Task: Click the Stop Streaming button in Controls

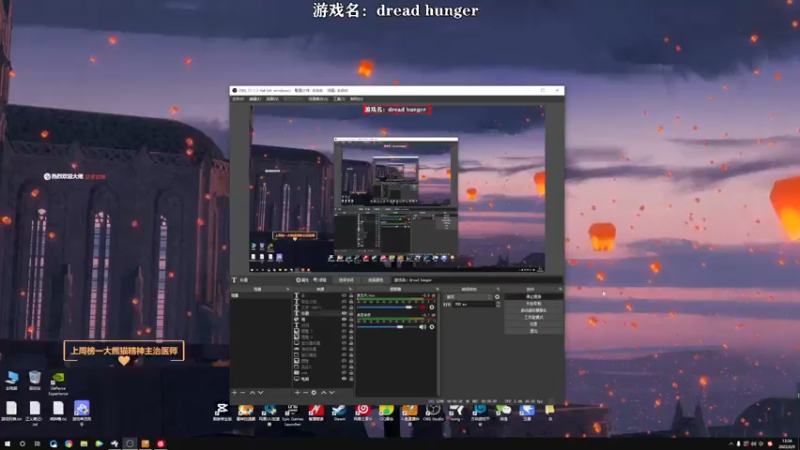Action: click(x=534, y=296)
